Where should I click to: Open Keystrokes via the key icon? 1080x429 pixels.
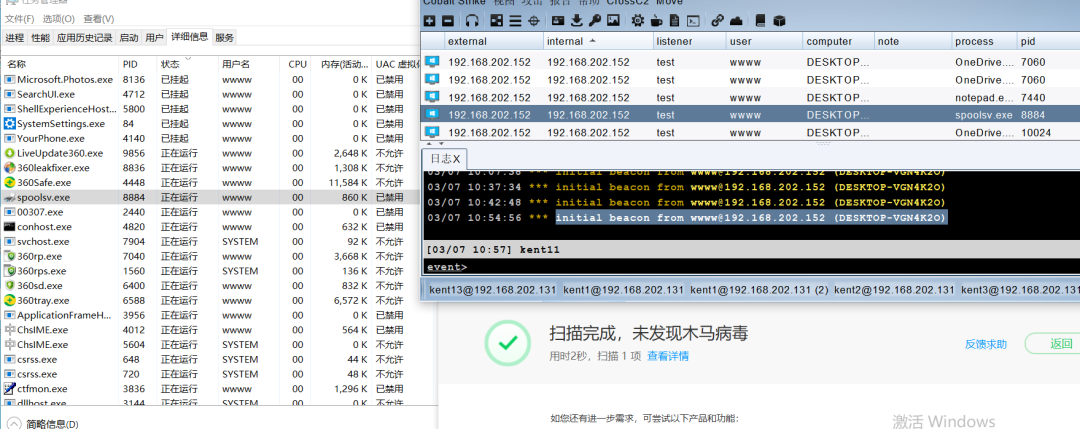[594, 21]
